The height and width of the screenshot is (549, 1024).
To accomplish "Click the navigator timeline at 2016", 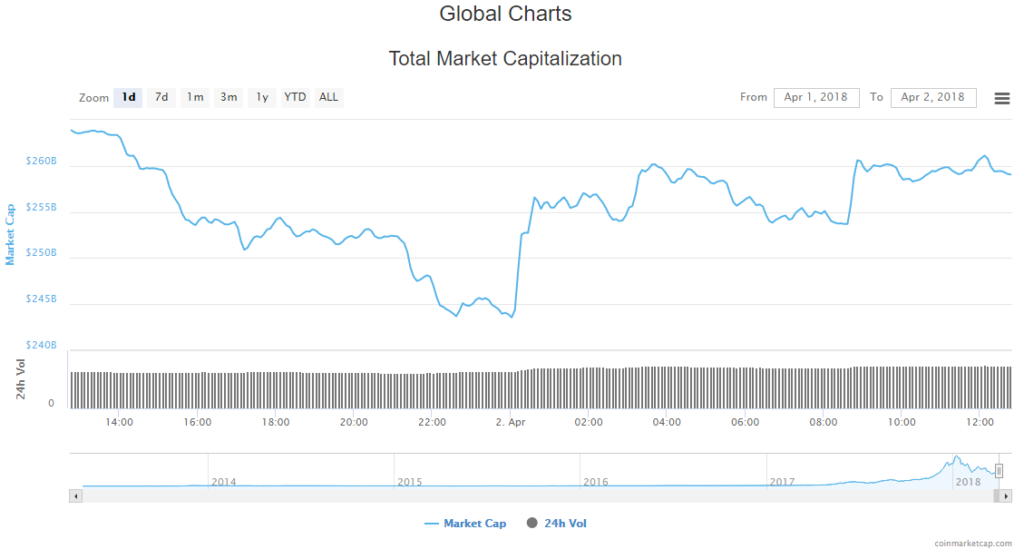I will pos(595,481).
